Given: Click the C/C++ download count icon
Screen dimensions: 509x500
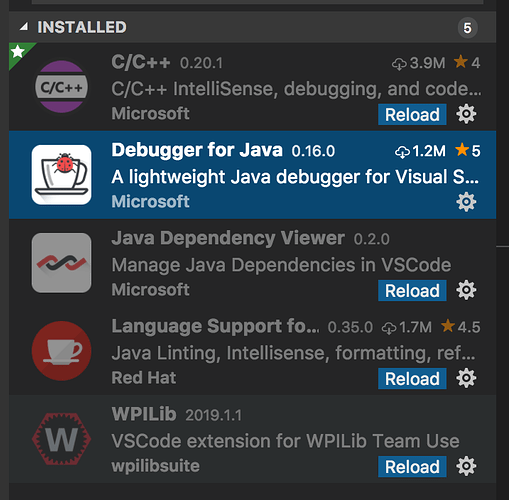Looking at the screenshot, I should click(399, 63).
